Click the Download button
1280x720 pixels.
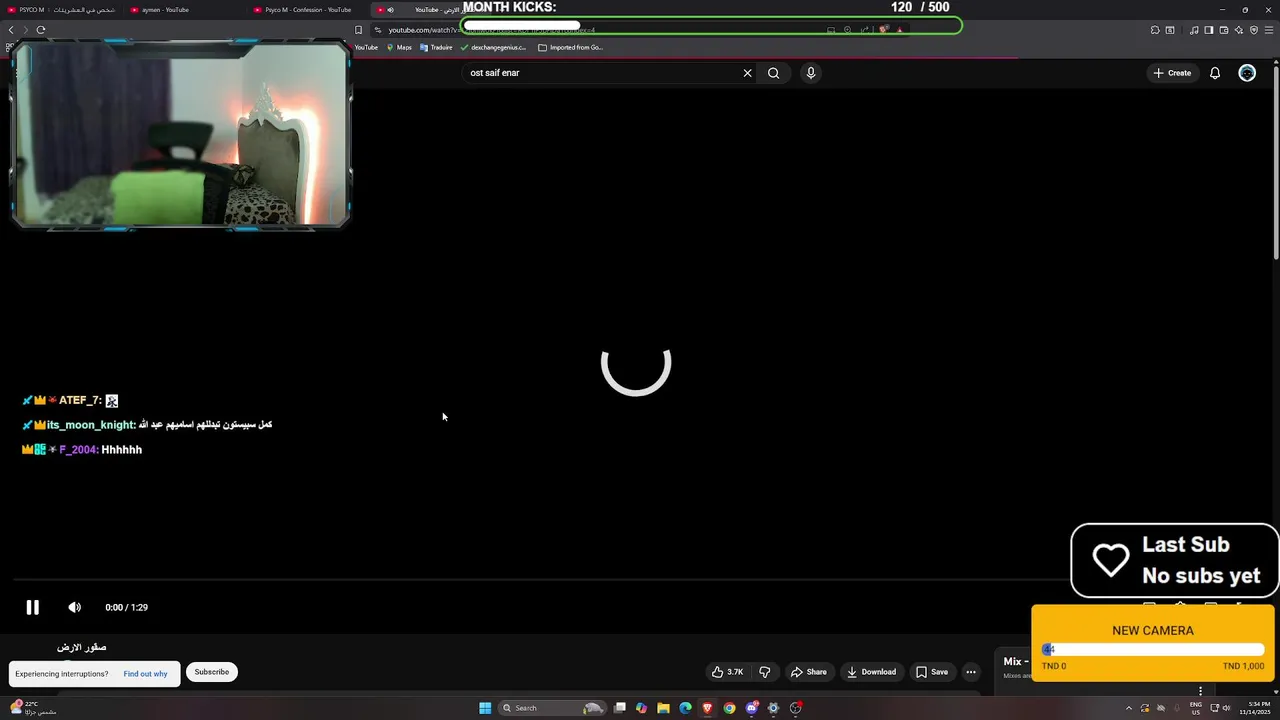[871, 672]
